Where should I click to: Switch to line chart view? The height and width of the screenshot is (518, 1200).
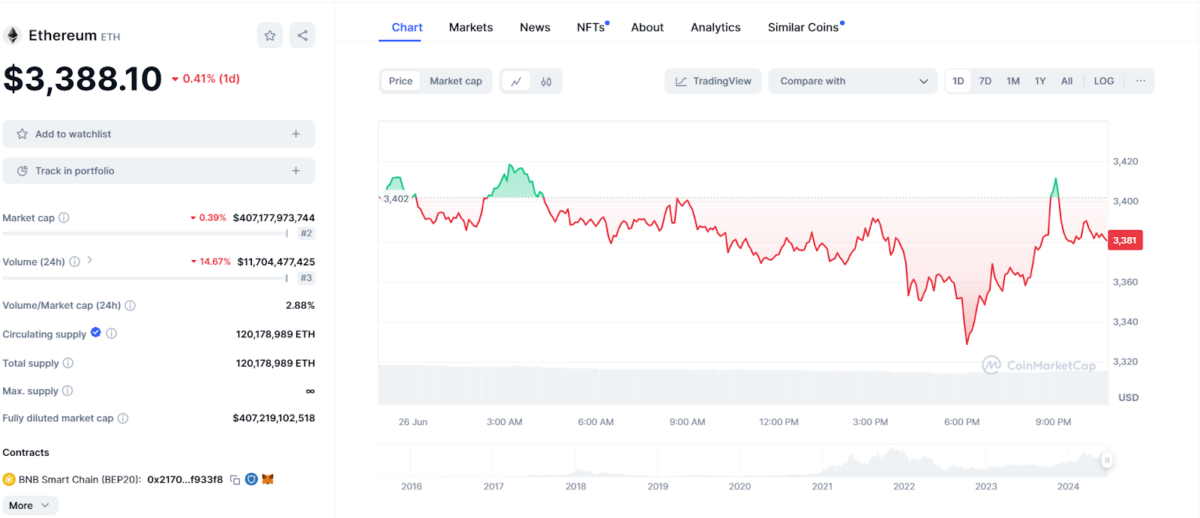coord(516,81)
